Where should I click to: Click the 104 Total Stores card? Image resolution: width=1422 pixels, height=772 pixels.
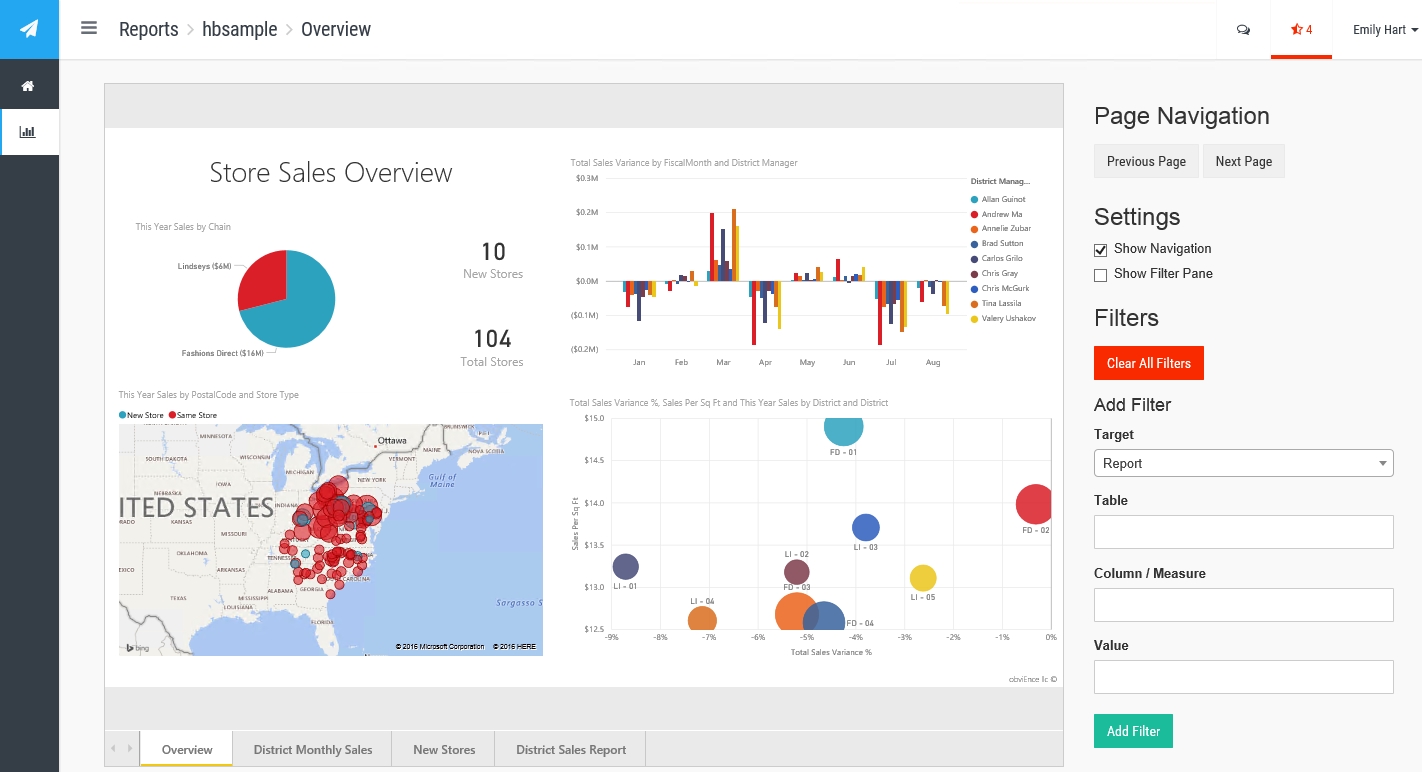coord(492,347)
